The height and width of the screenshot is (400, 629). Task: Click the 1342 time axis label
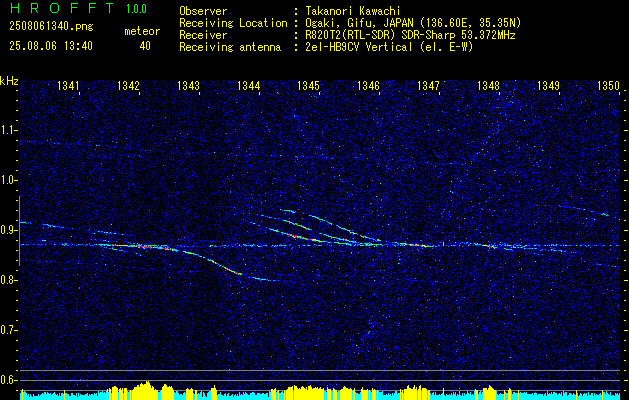click(x=128, y=86)
